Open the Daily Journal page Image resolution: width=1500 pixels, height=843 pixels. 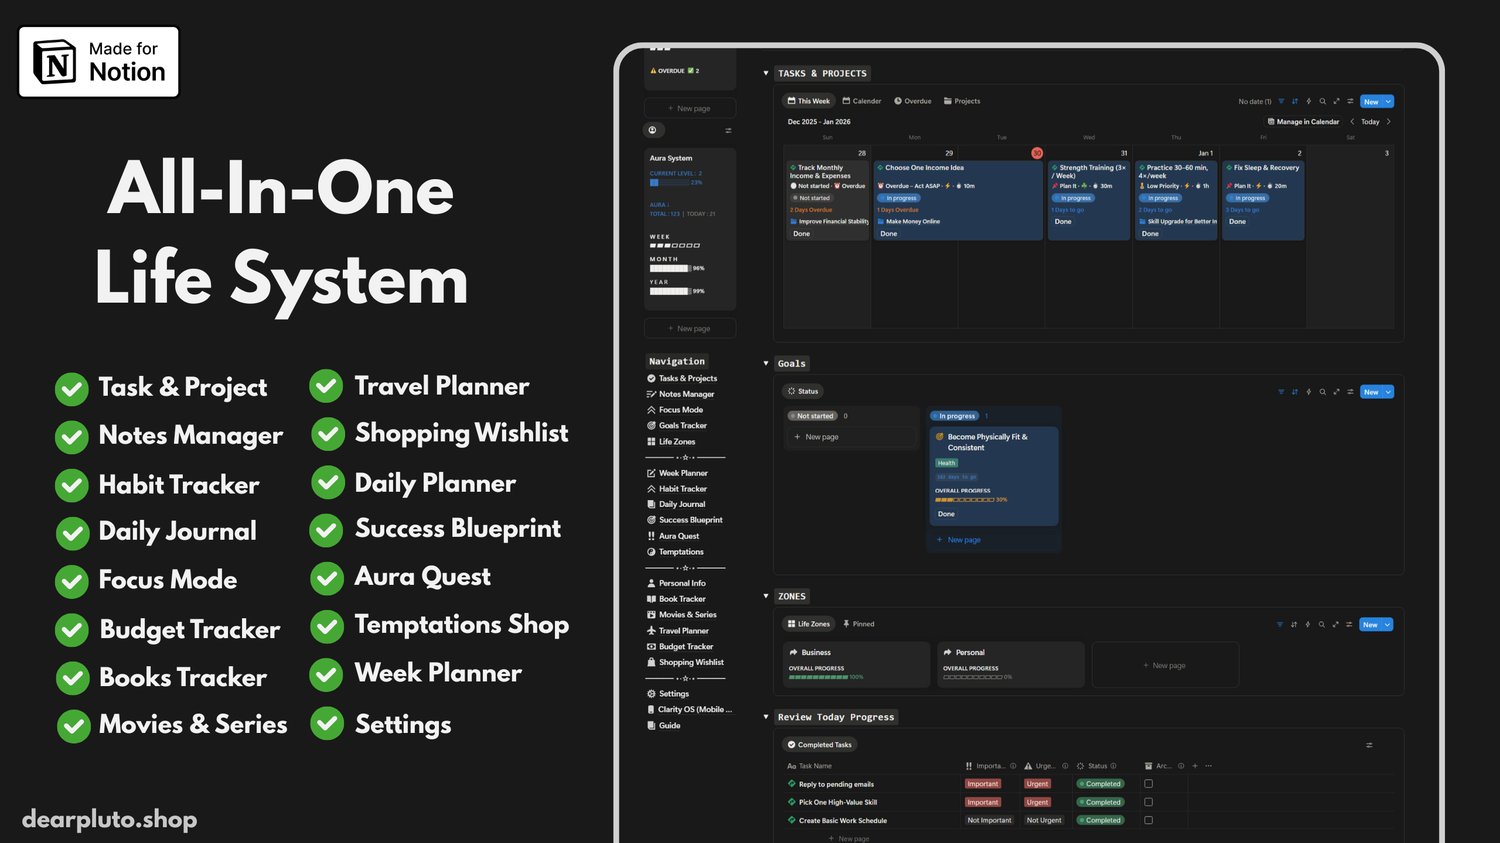676,504
